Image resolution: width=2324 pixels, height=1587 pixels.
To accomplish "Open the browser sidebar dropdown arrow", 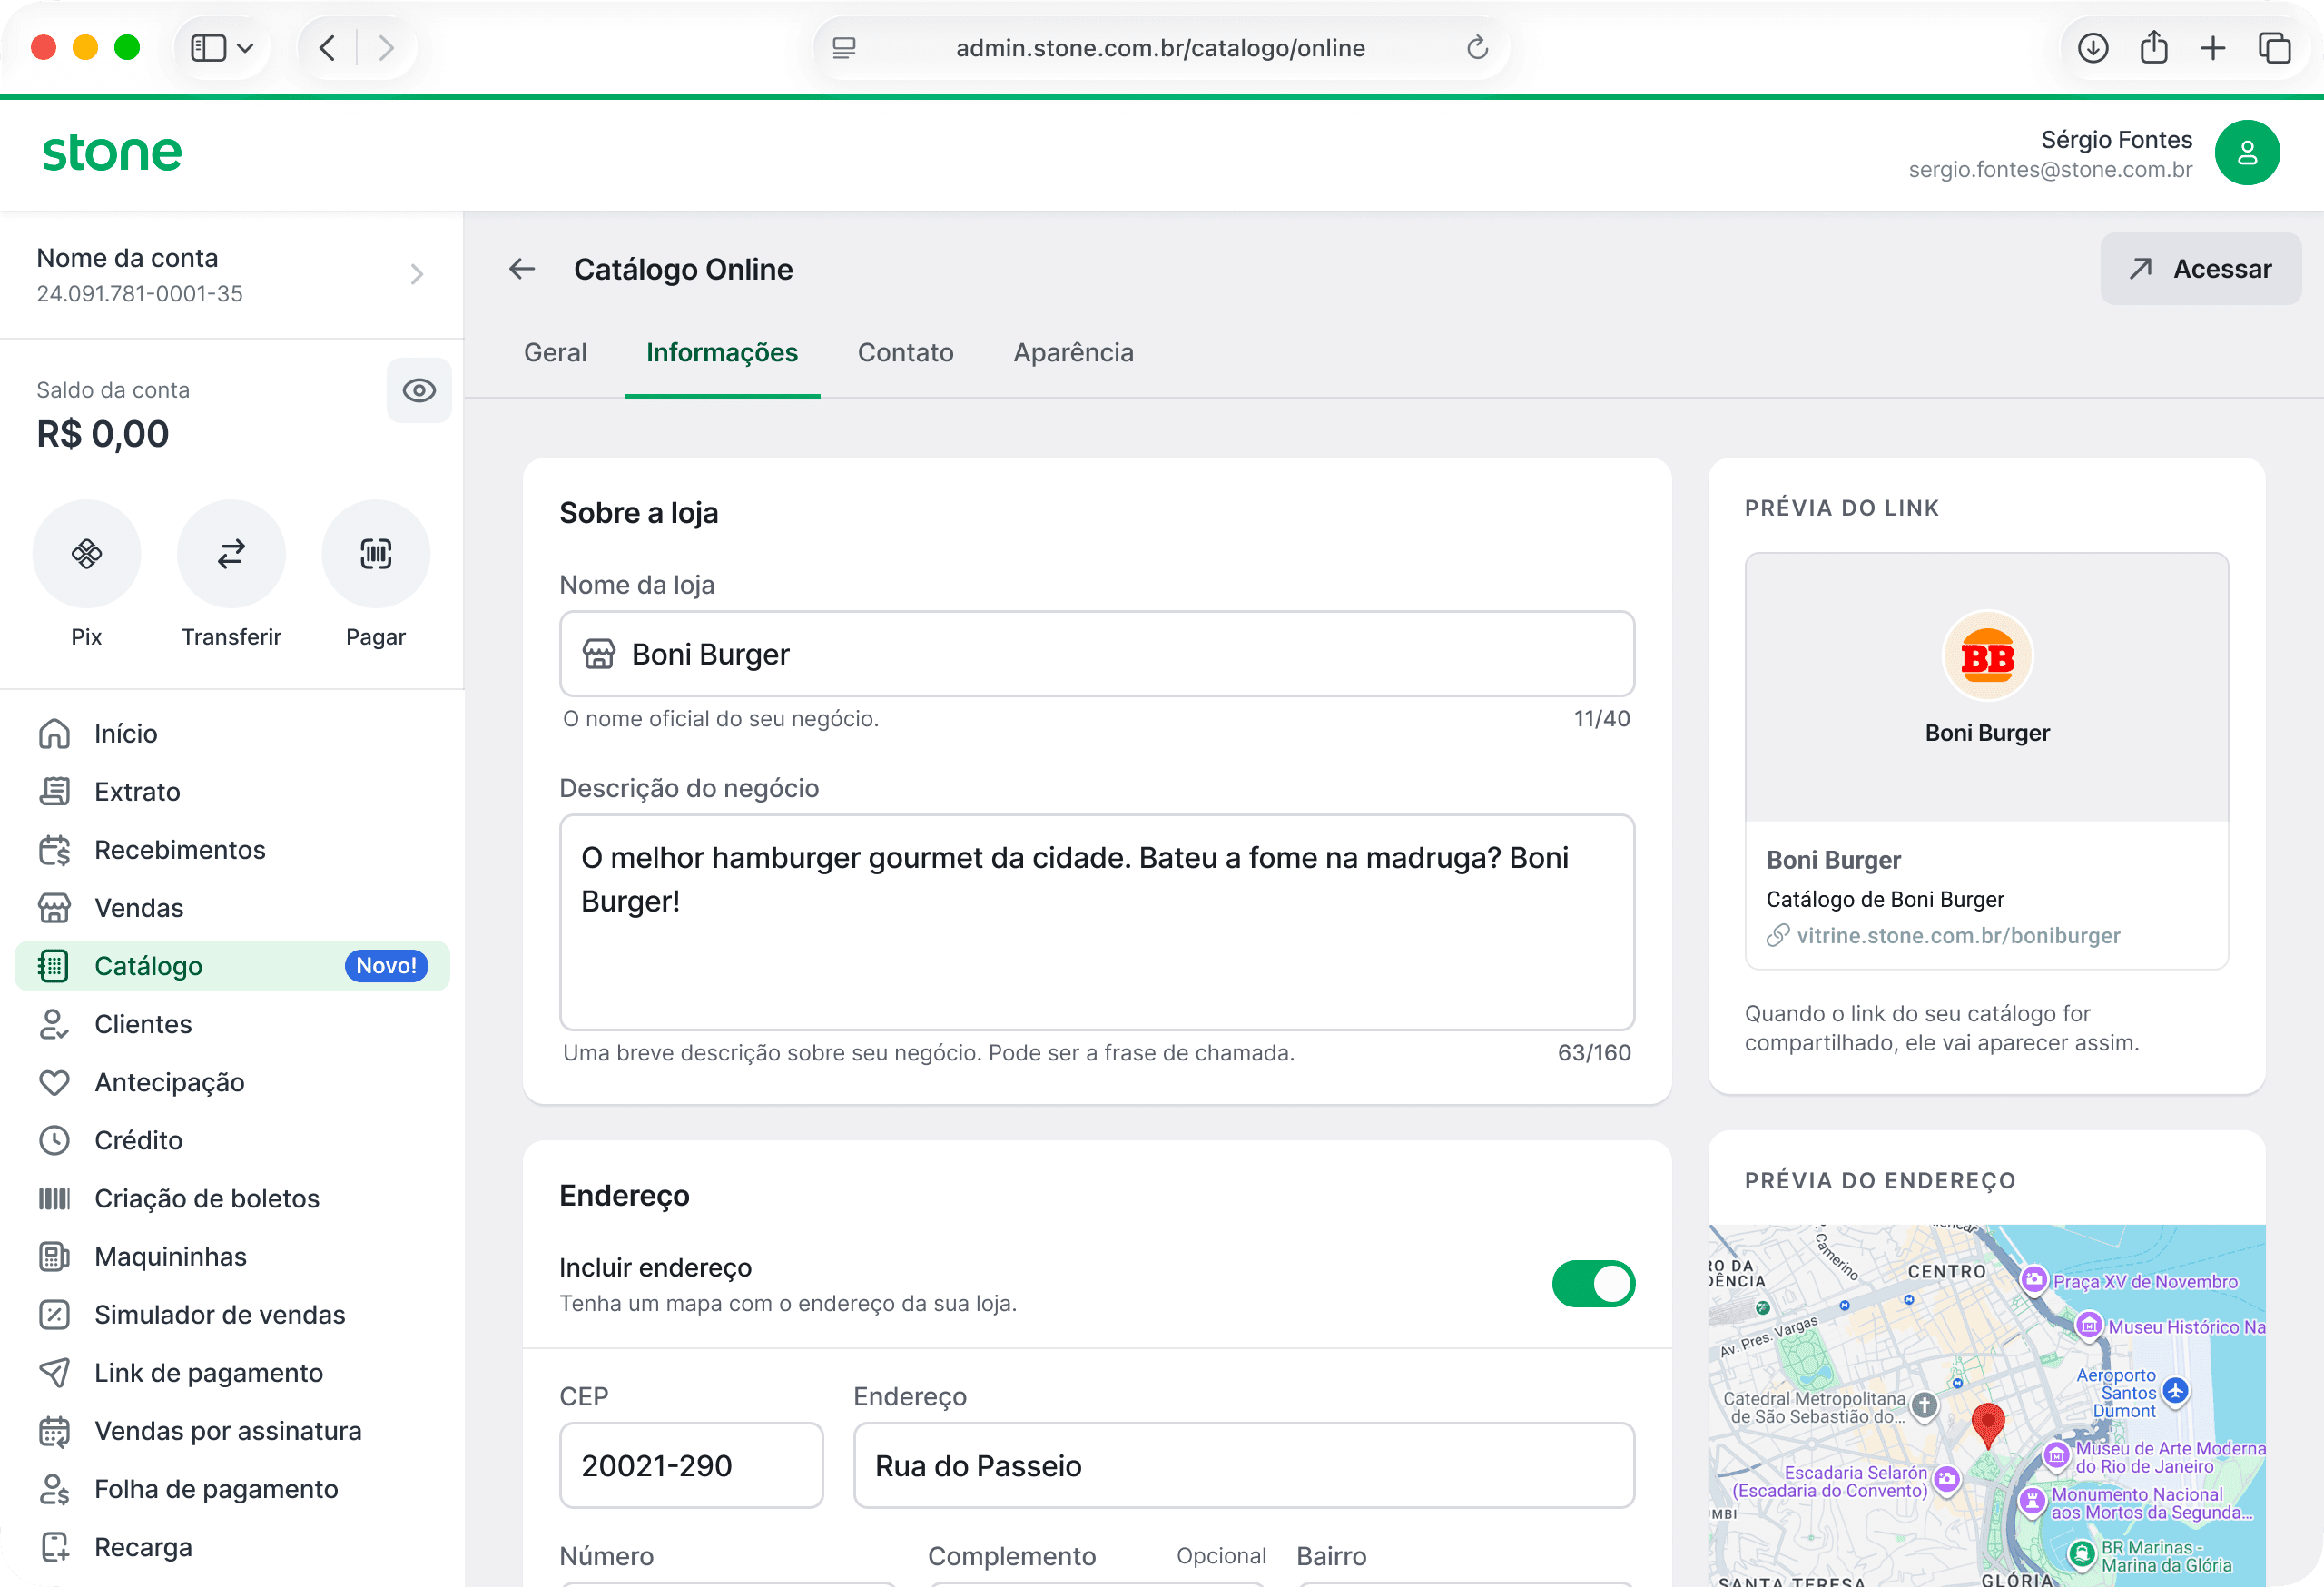I will point(245,48).
